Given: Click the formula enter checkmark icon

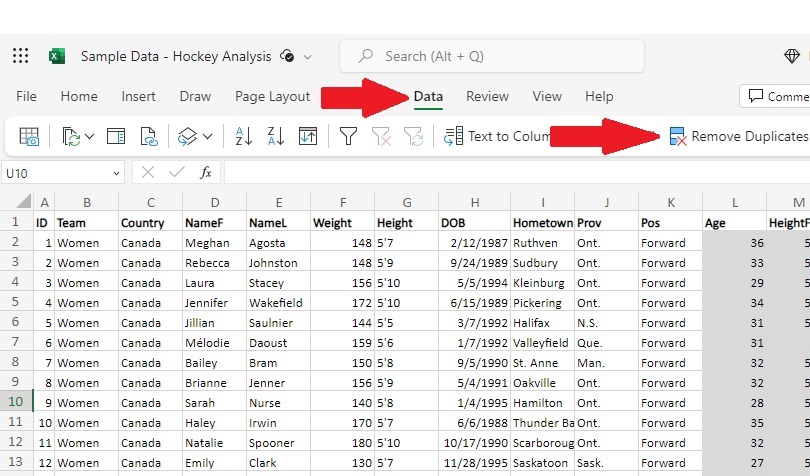Looking at the screenshot, I should pos(177,173).
